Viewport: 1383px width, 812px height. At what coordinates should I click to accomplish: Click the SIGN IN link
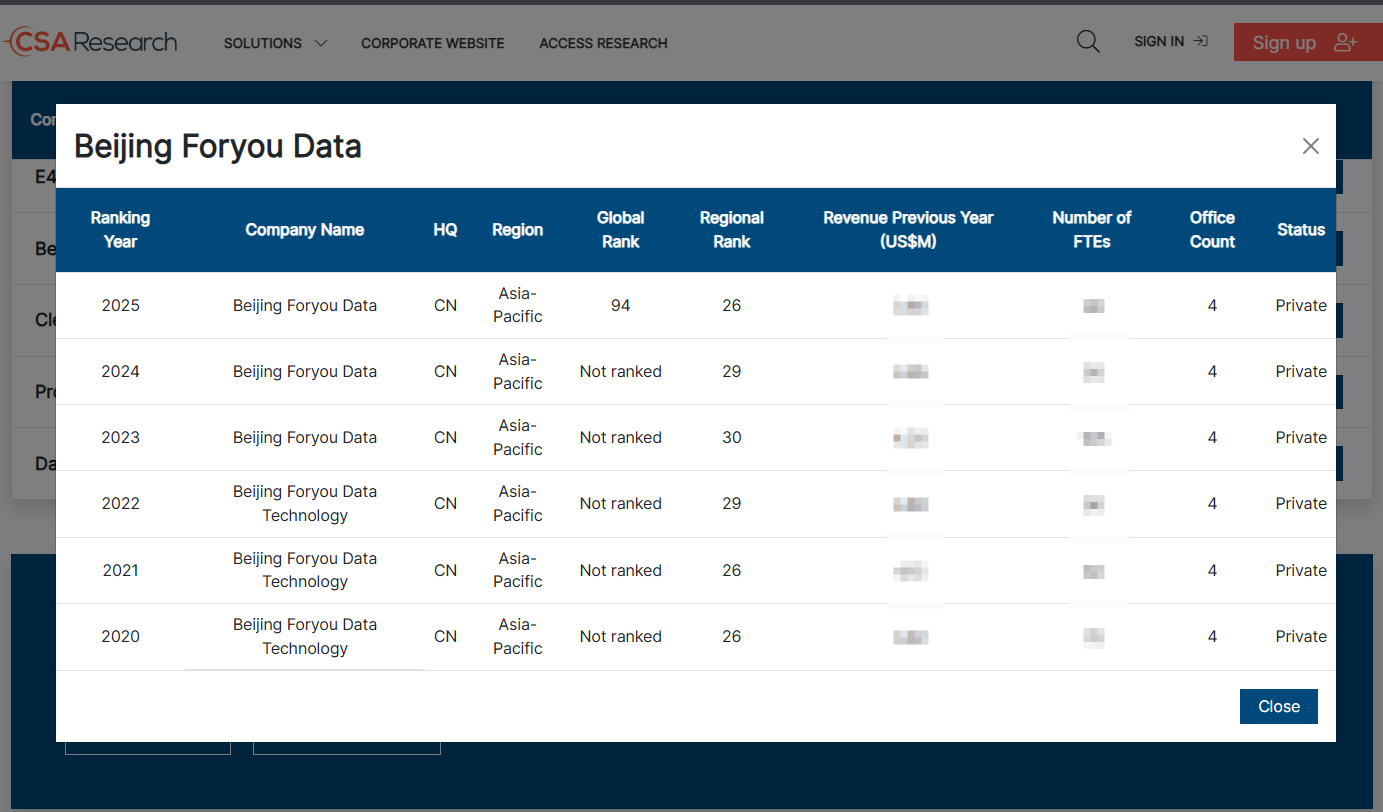[x=1170, y=42]
